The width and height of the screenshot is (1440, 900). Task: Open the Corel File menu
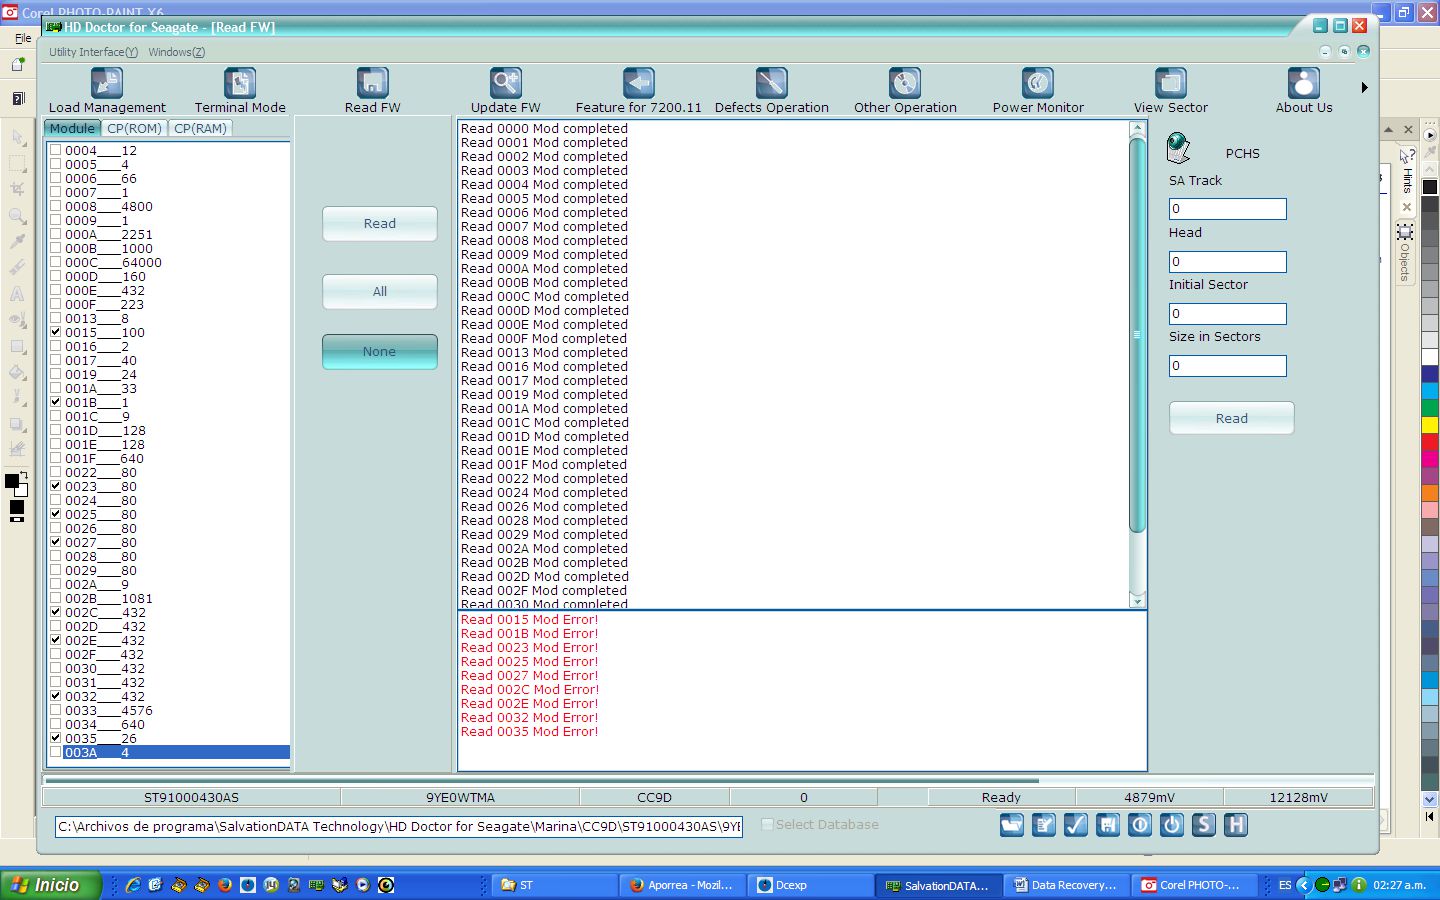point(23,38)
